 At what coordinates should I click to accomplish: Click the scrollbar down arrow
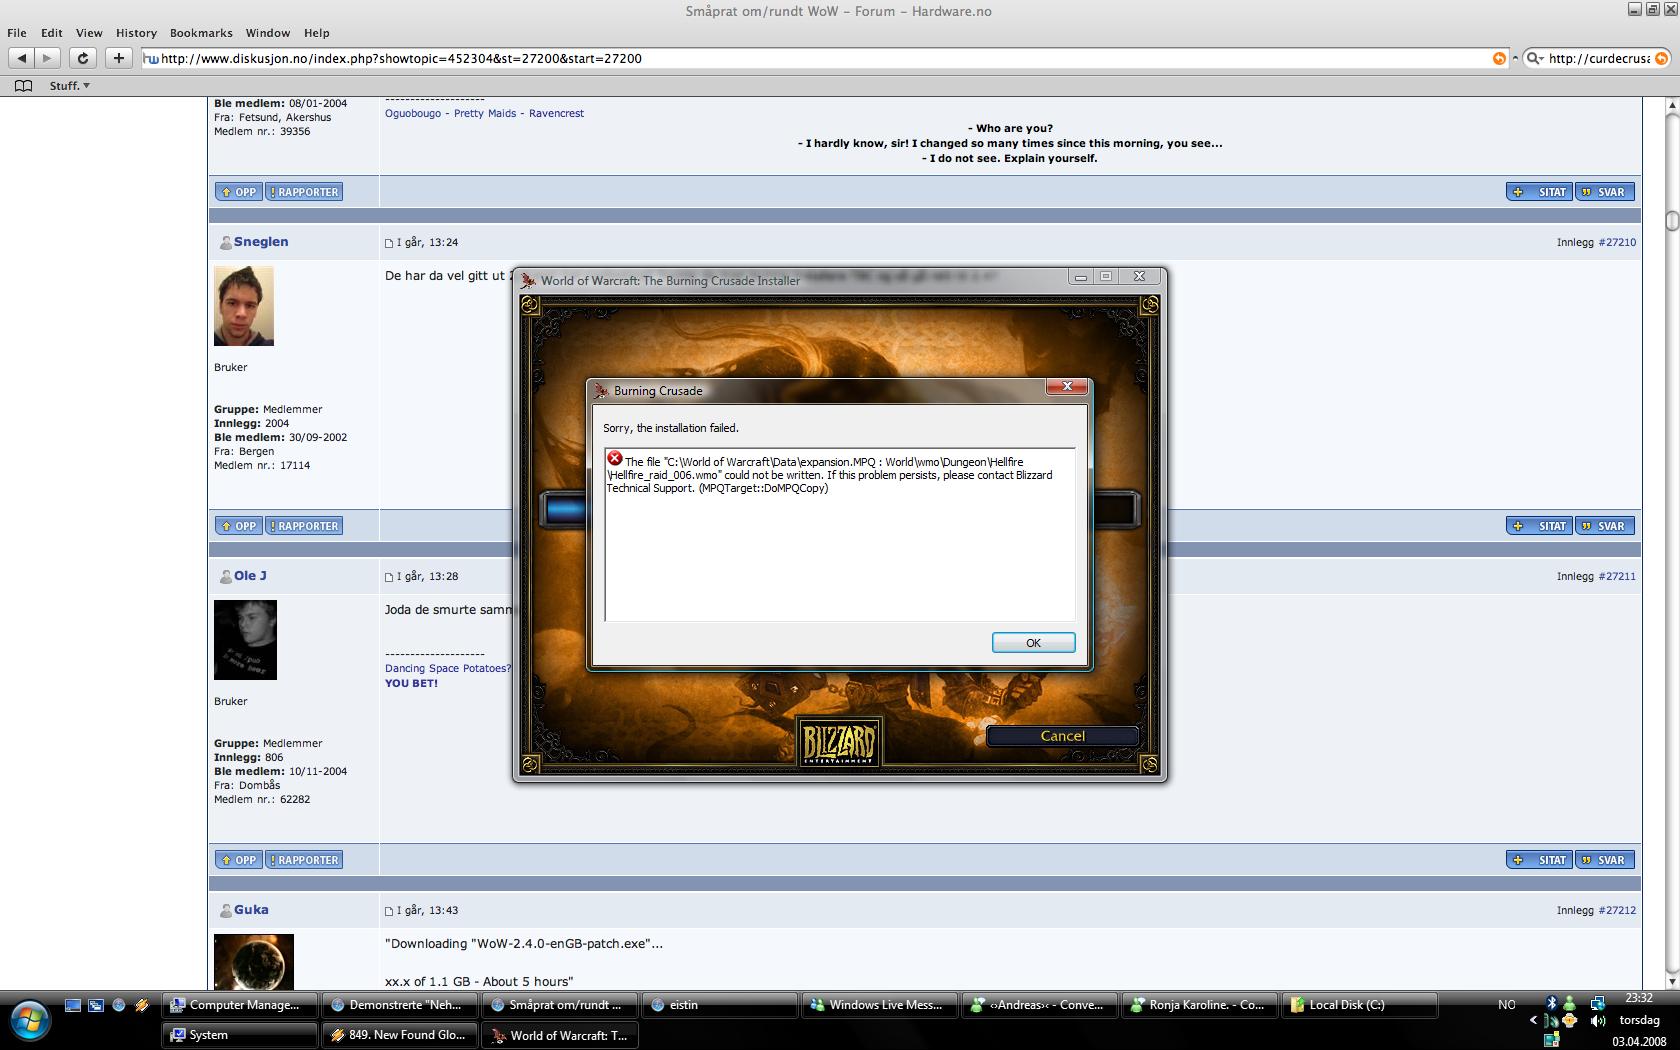point(1672,983)
